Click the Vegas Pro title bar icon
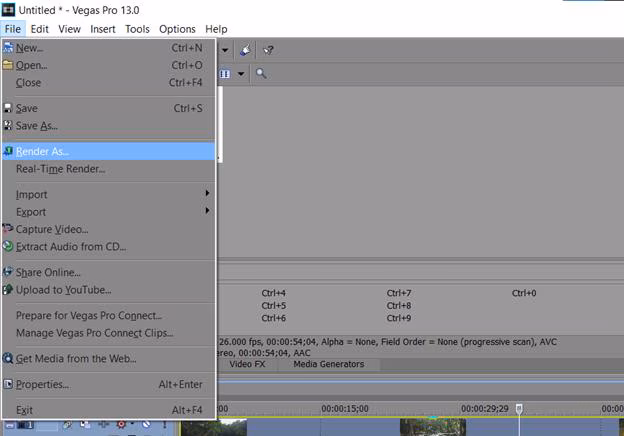 (x=8, y=10)
